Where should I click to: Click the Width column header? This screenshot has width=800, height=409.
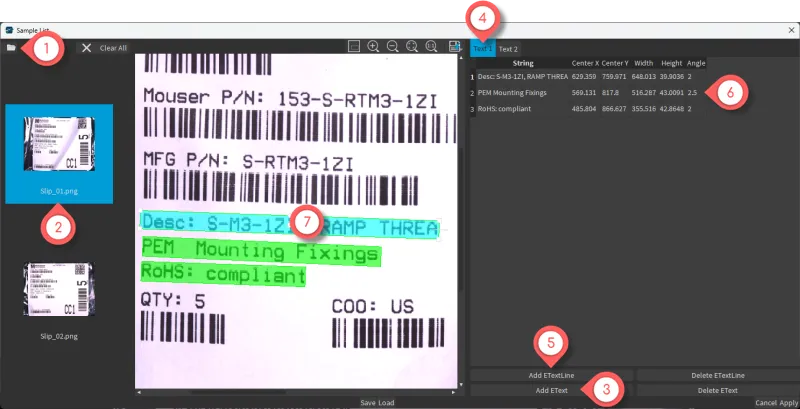point(644,63)
